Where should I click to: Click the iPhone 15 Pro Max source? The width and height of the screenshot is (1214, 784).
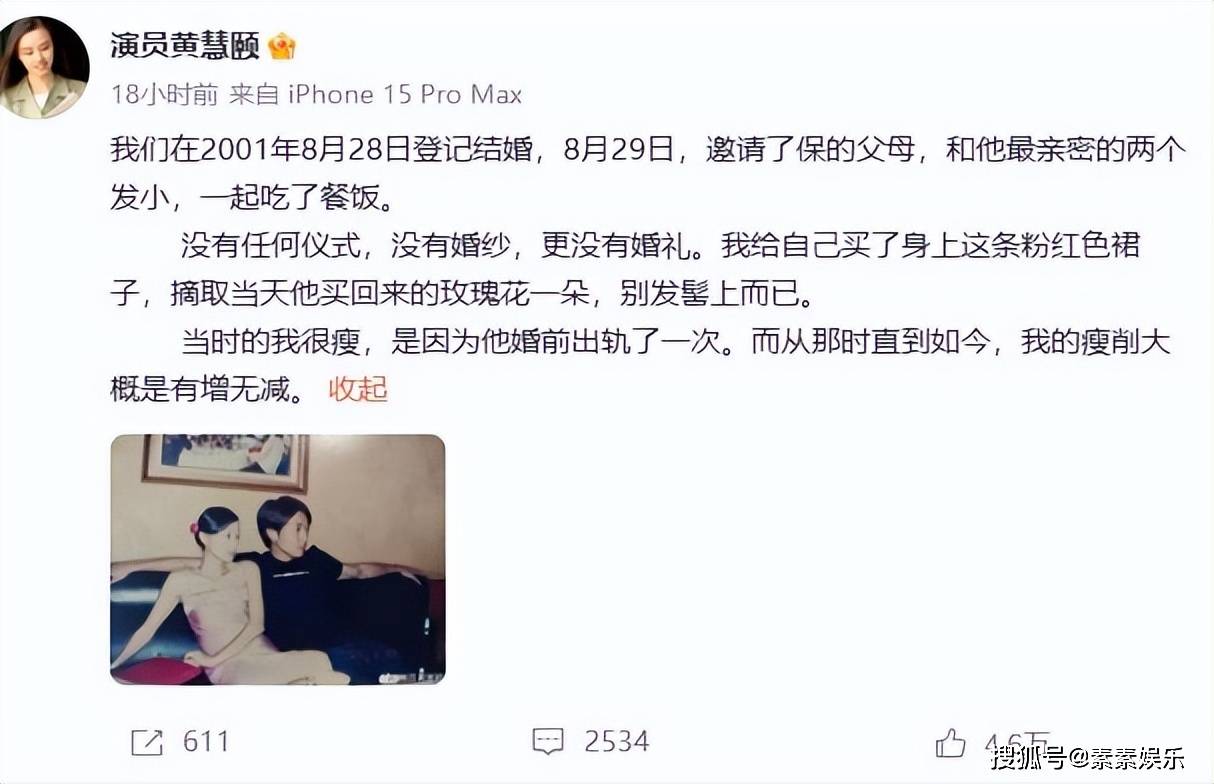(x=405, y=95)
